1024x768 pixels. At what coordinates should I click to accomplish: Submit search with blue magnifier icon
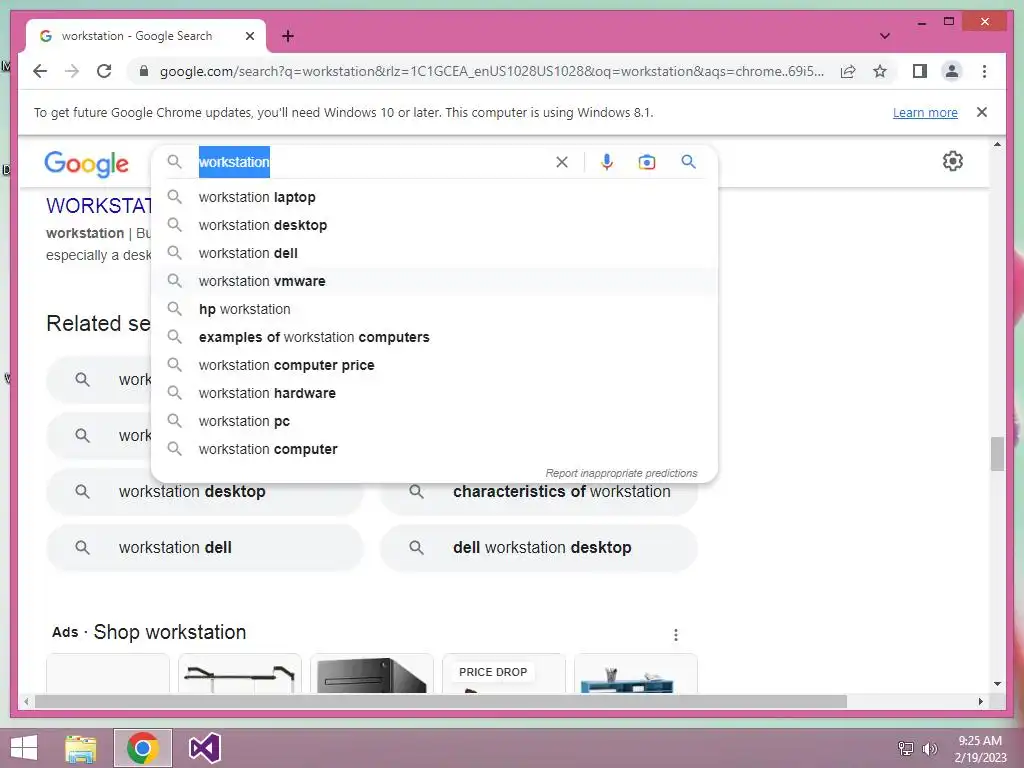click(688, 161)
